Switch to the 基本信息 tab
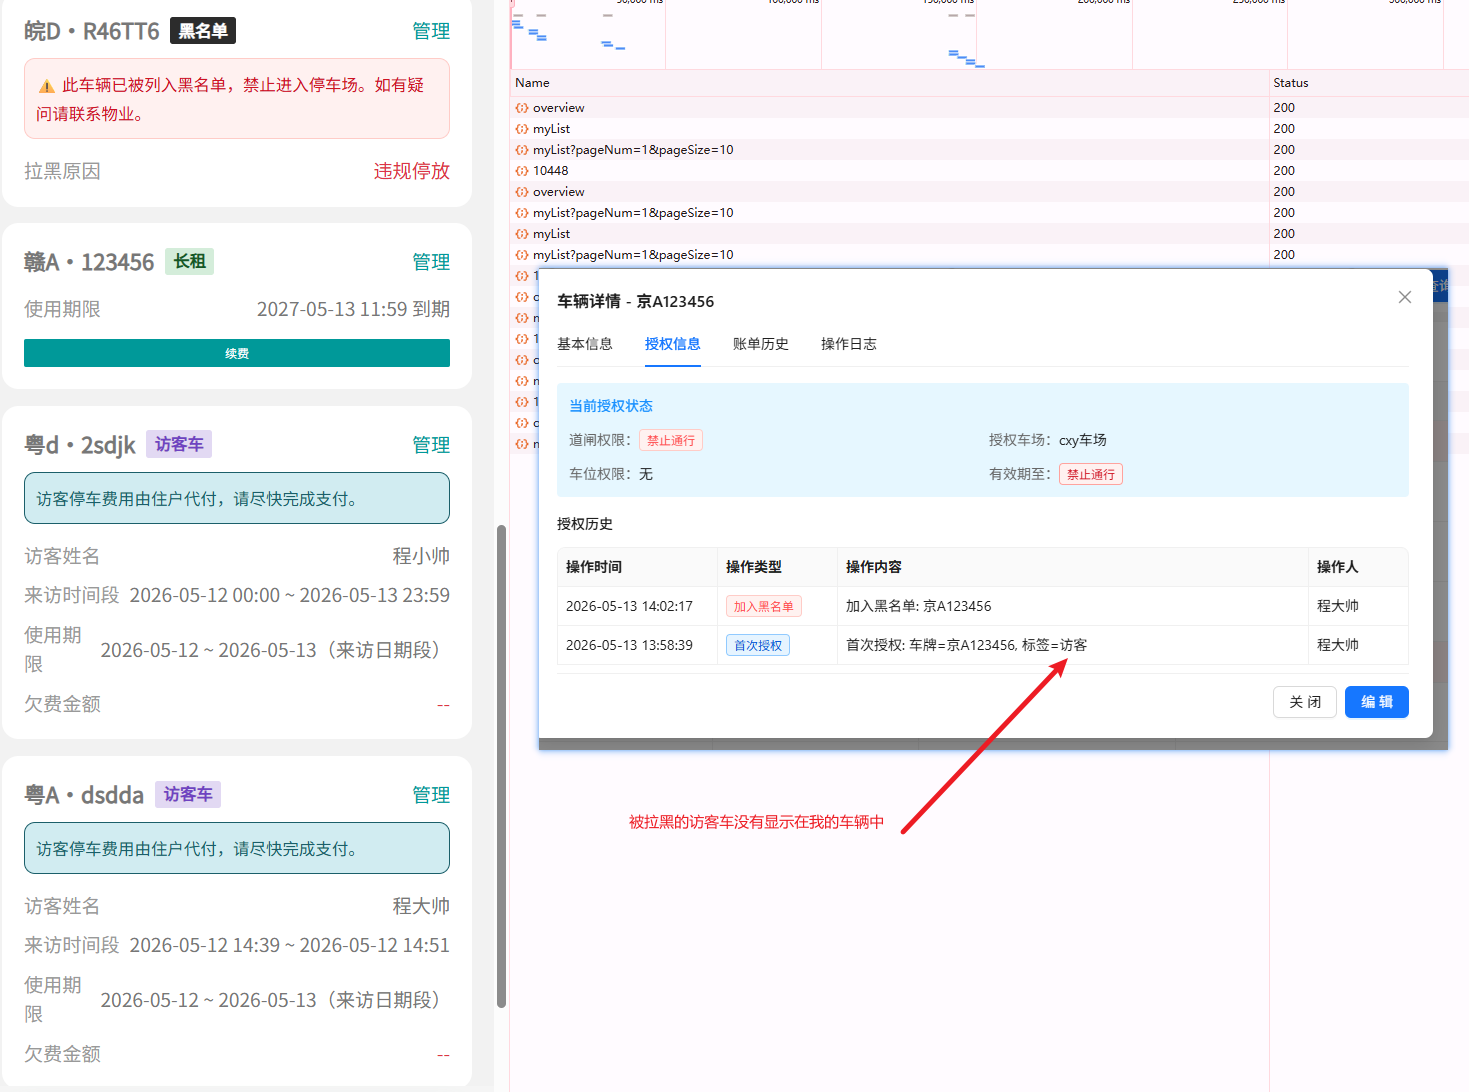Image resolution: width=1469 pixels, height=1092 pixels. point(585,344)
